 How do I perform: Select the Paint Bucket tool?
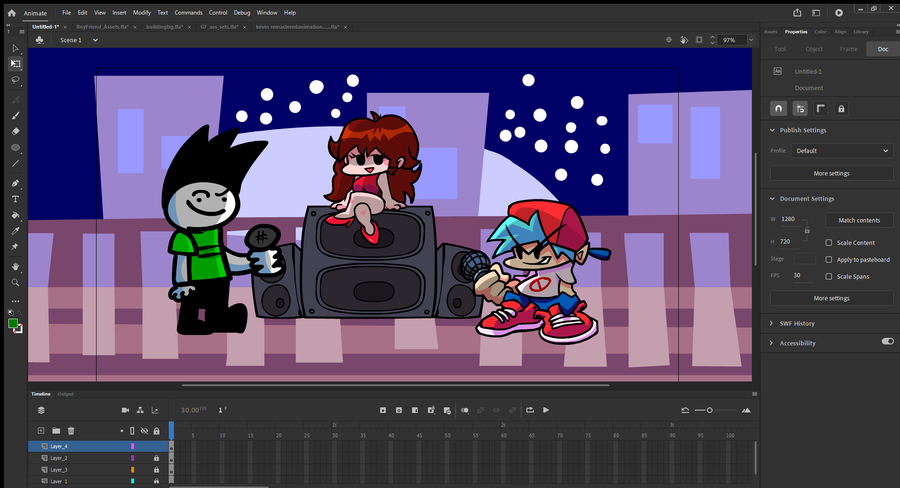click(15, 215)
